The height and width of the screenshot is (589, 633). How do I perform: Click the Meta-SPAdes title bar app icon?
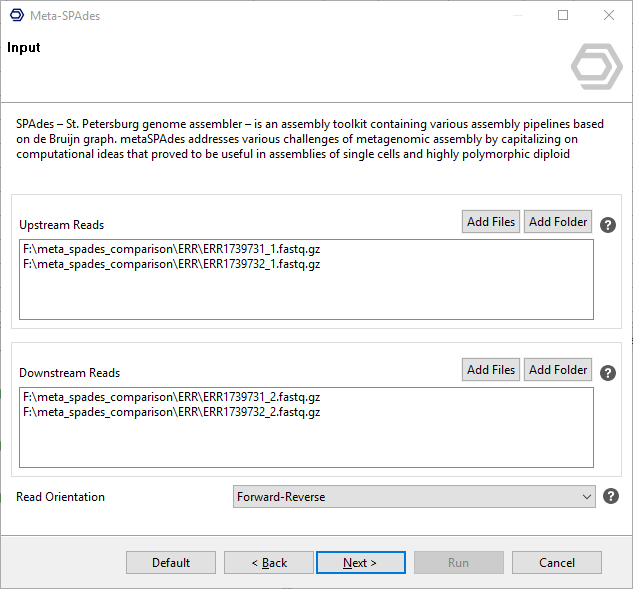pos(16,16)
